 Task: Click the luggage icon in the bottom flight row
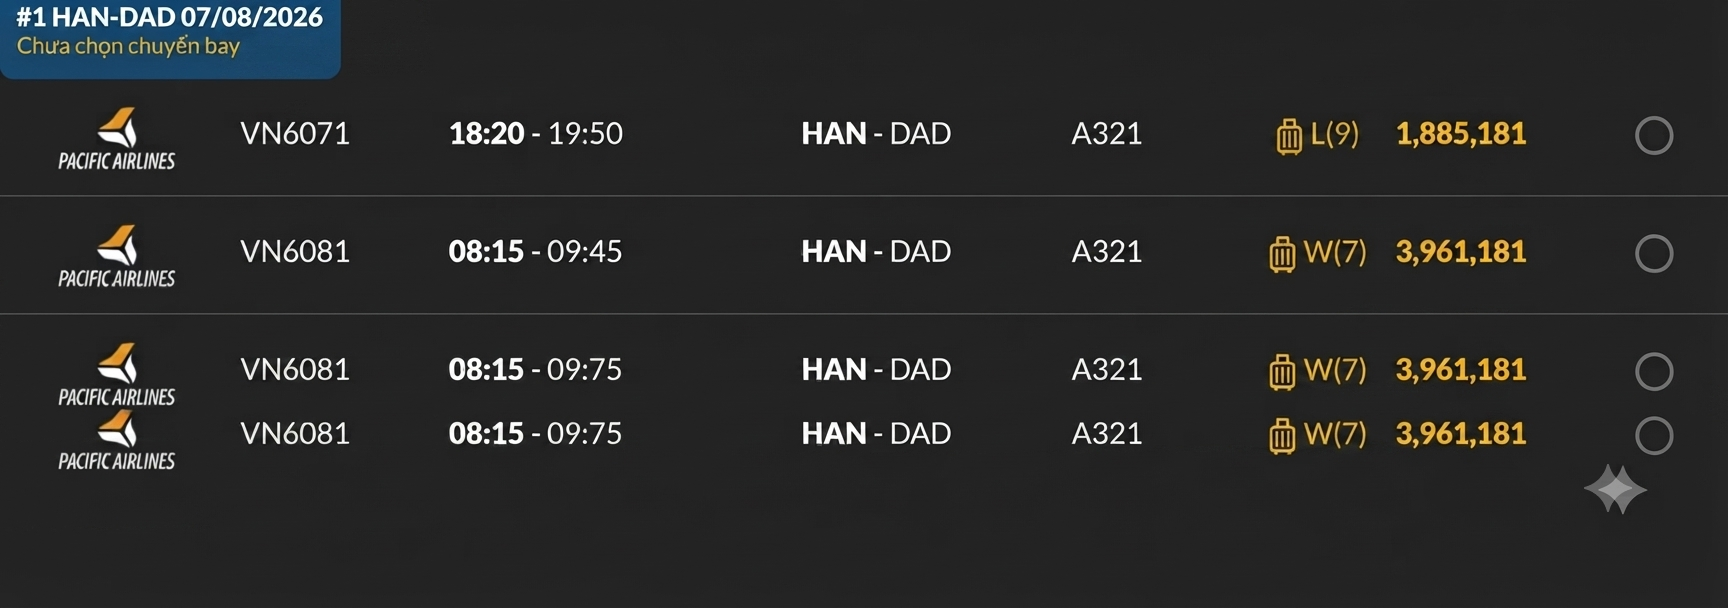pos(1282,435)
